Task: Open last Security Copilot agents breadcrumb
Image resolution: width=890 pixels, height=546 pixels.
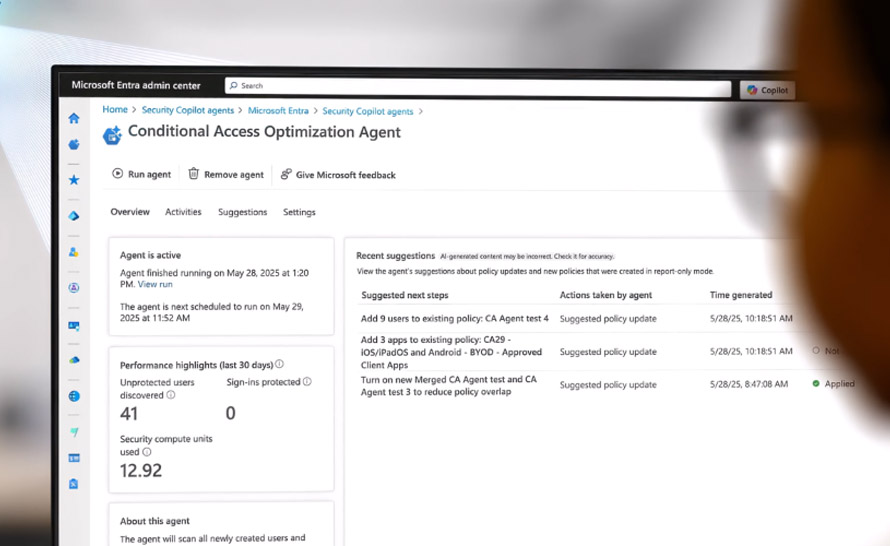Action: point(368,111)
